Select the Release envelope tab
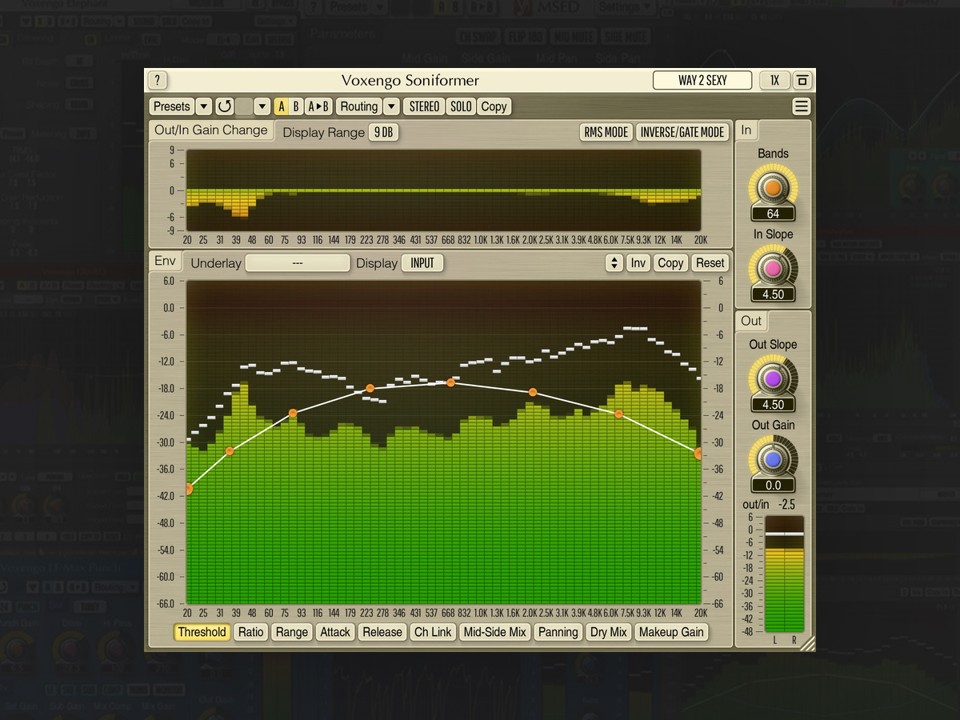This screenshot has width=960, height=720. [x=382, y=632]
